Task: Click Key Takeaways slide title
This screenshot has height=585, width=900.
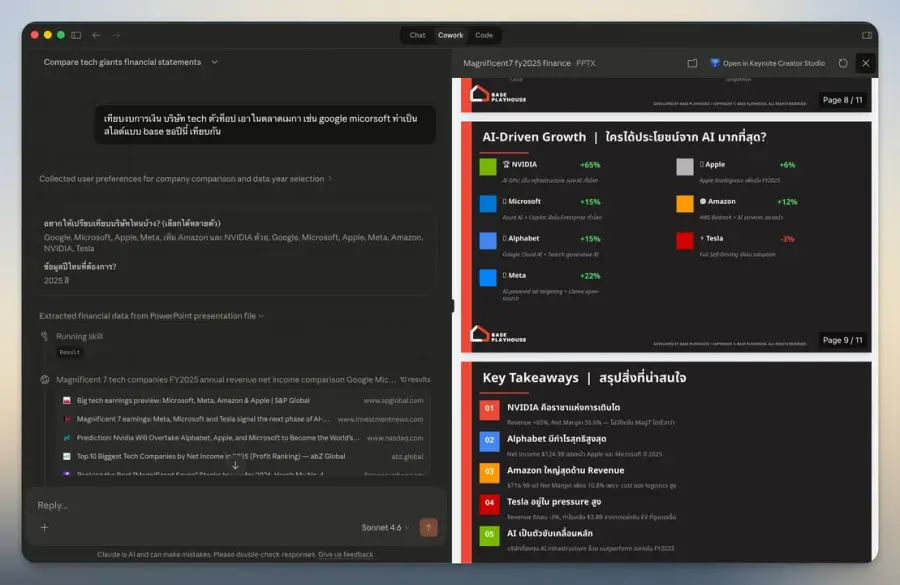Action: point(584,378)
